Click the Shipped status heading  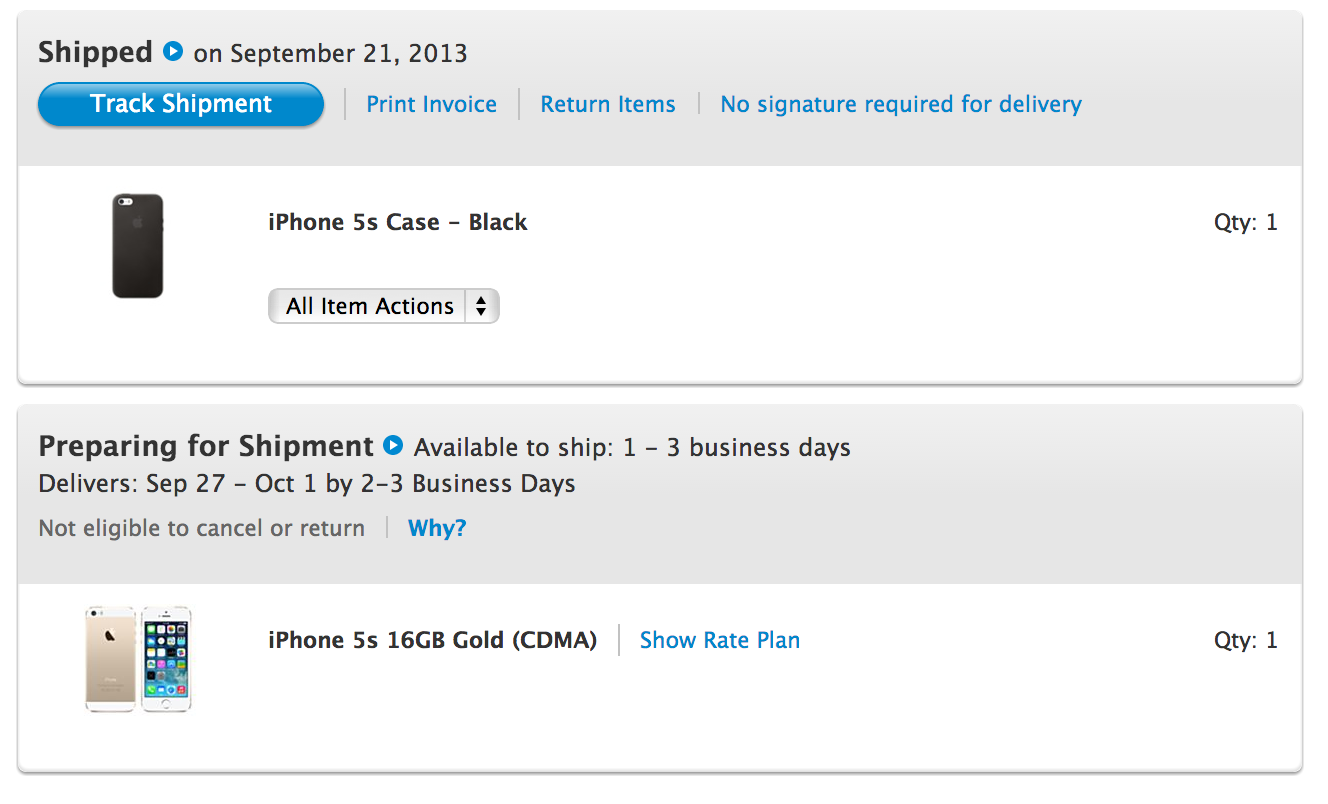(x=95, y=52)
